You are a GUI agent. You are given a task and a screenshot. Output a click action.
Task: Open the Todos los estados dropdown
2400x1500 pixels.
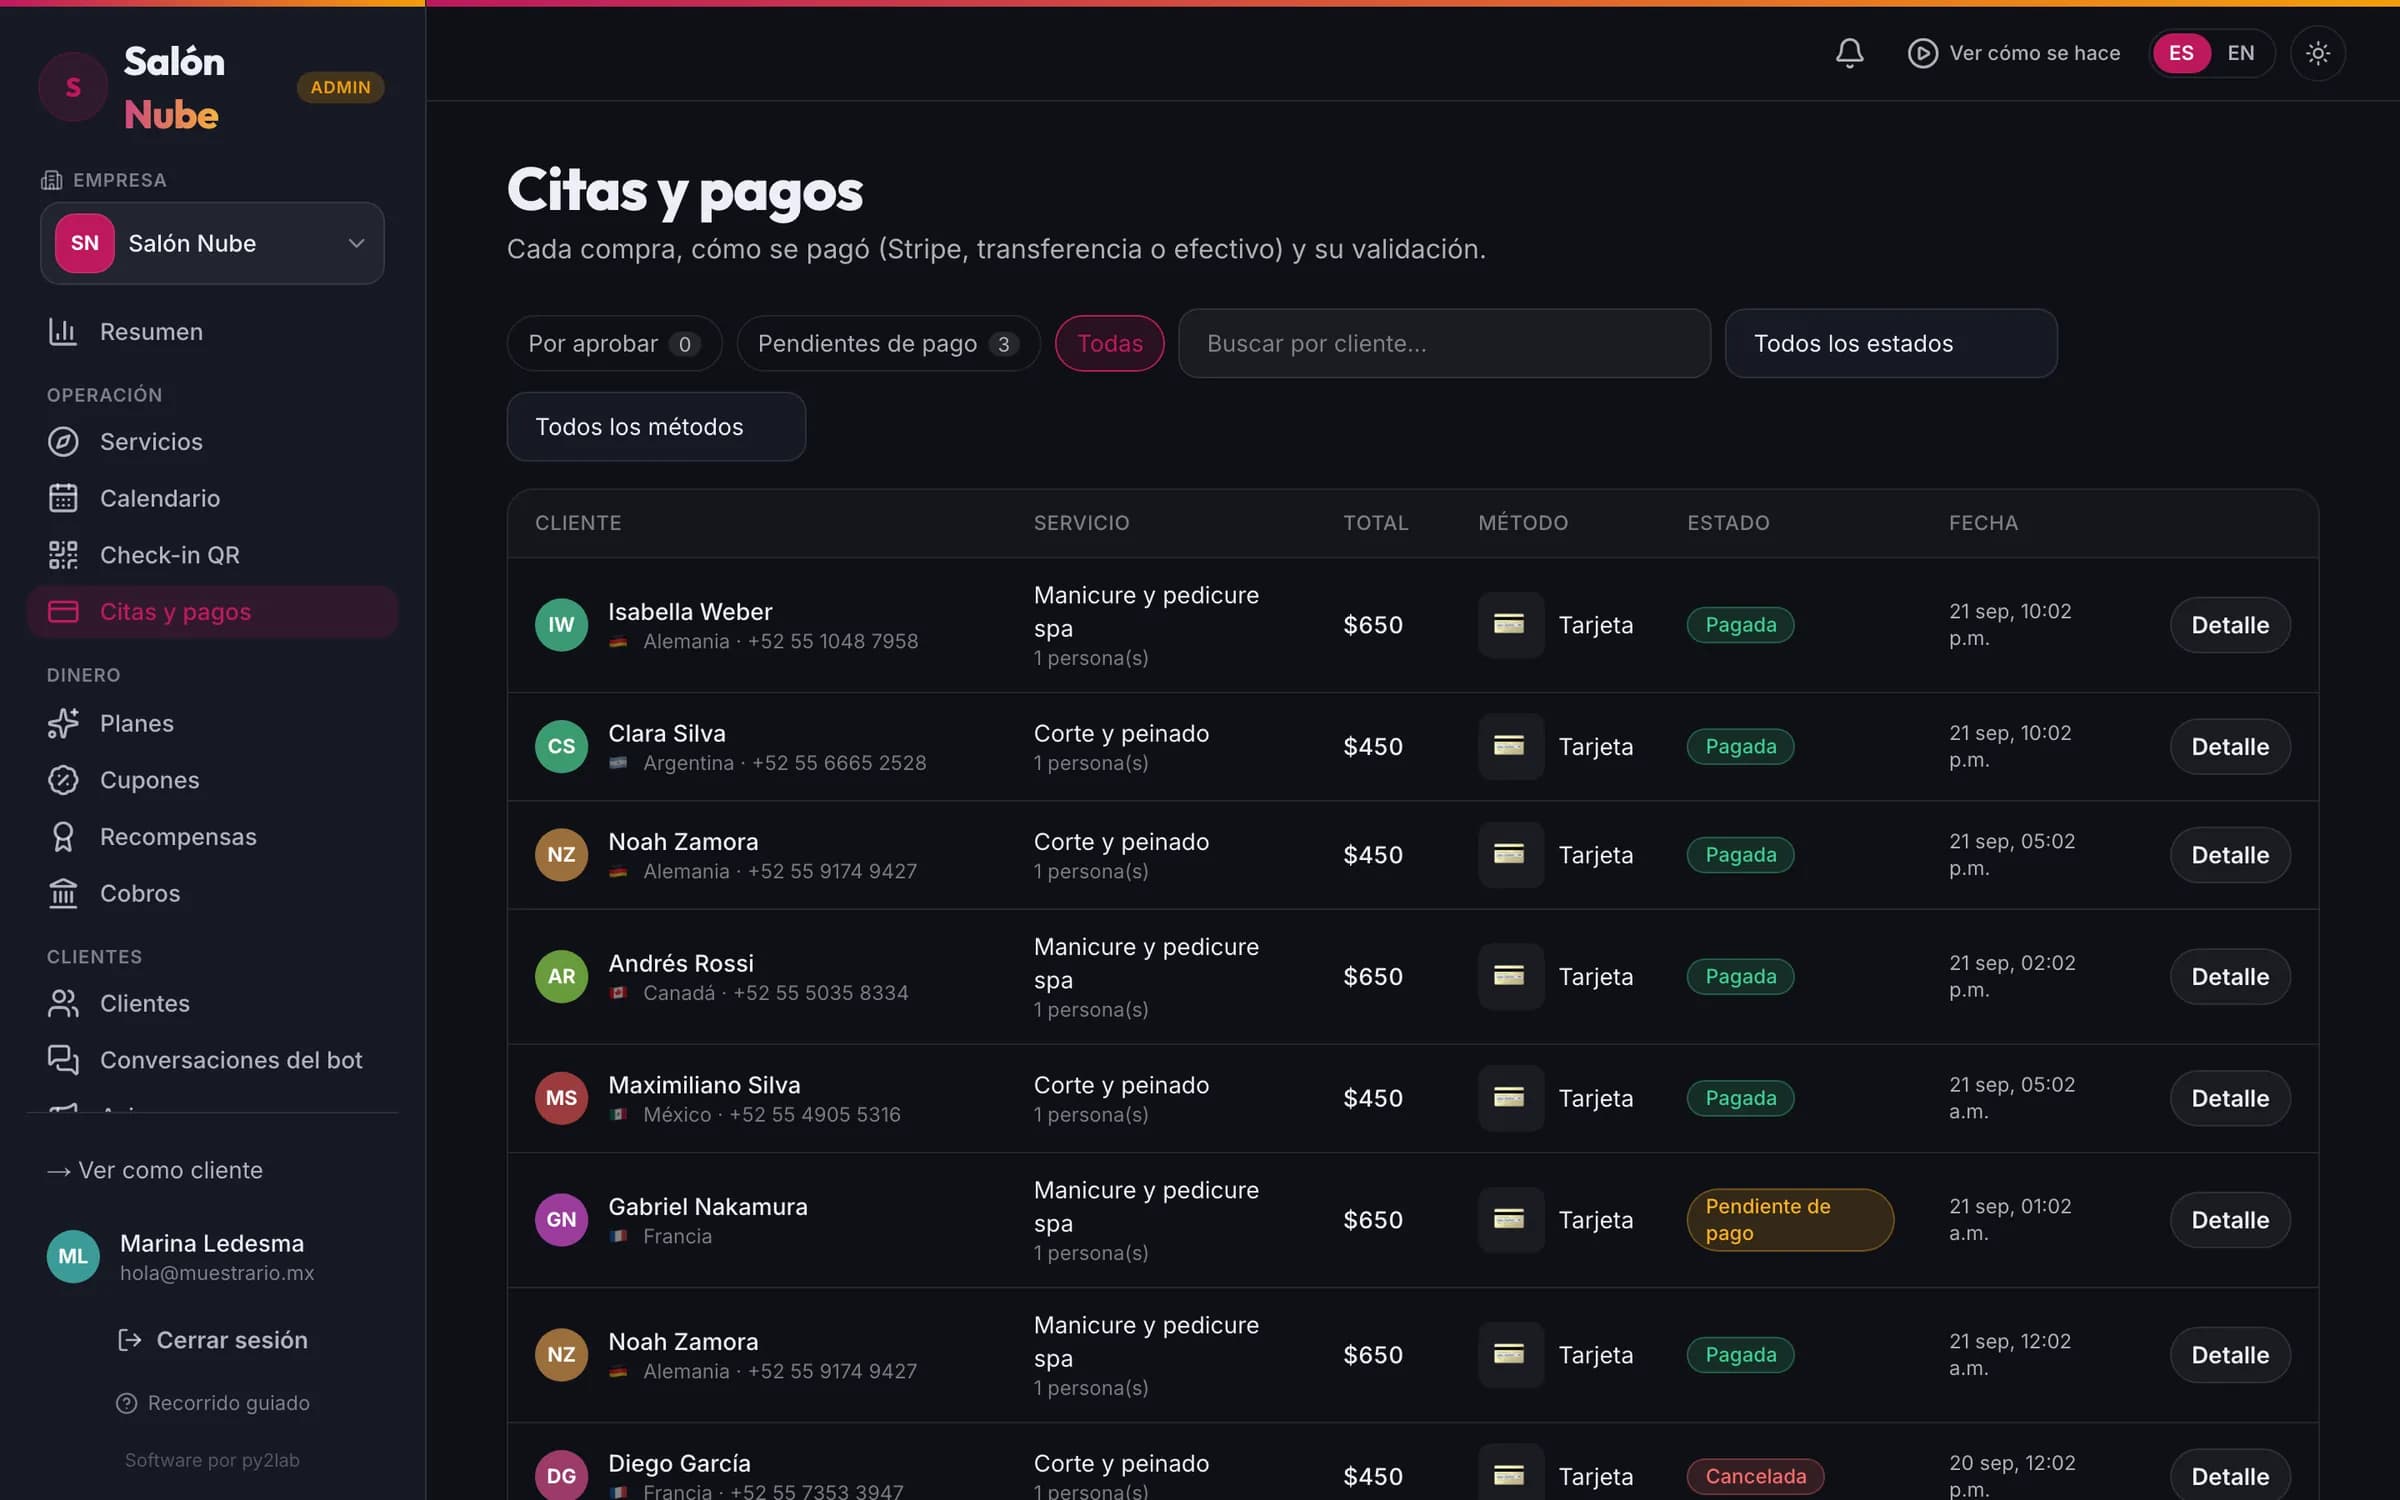point(1891,343)
